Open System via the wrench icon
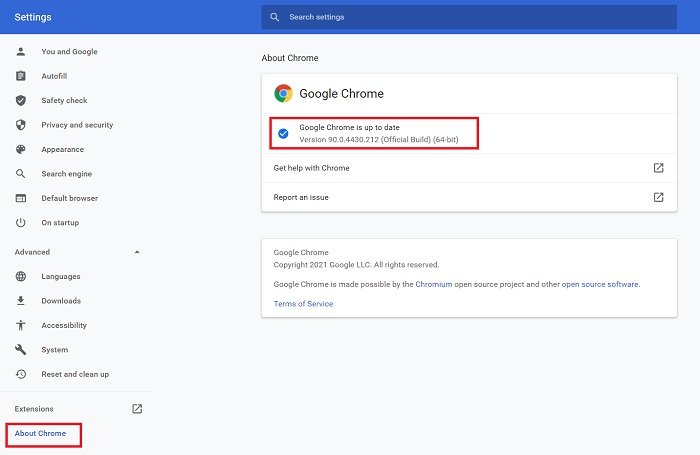The width and height of the screenshot is (700, 455). [x=21, y=350]
